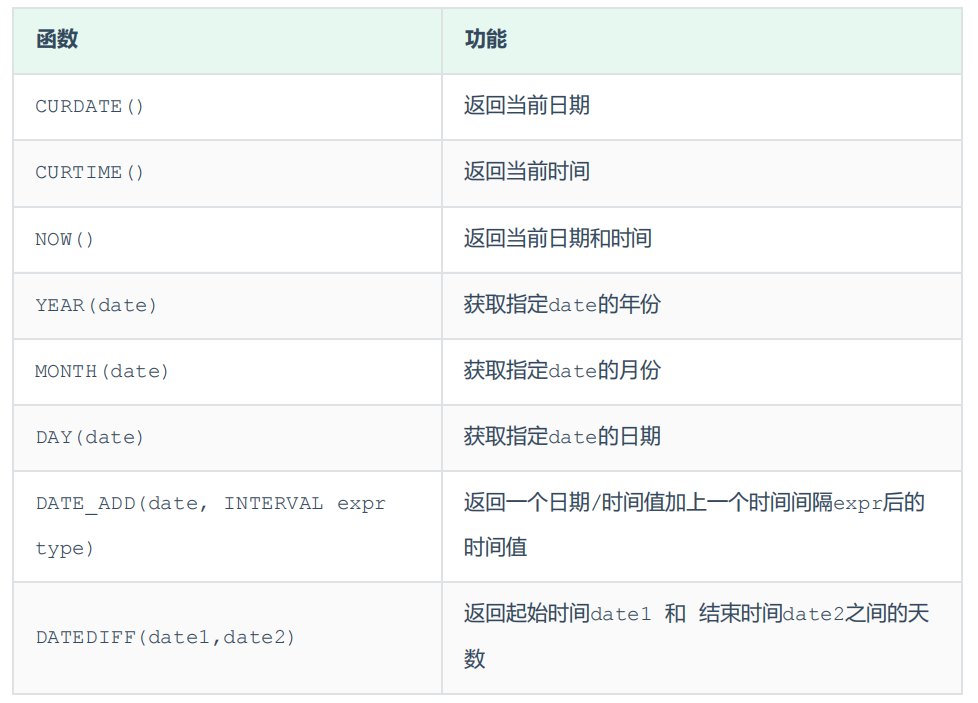Select the 返回当前日期和时间 description cell
This screenshot has height=703, width=978.
558,238
